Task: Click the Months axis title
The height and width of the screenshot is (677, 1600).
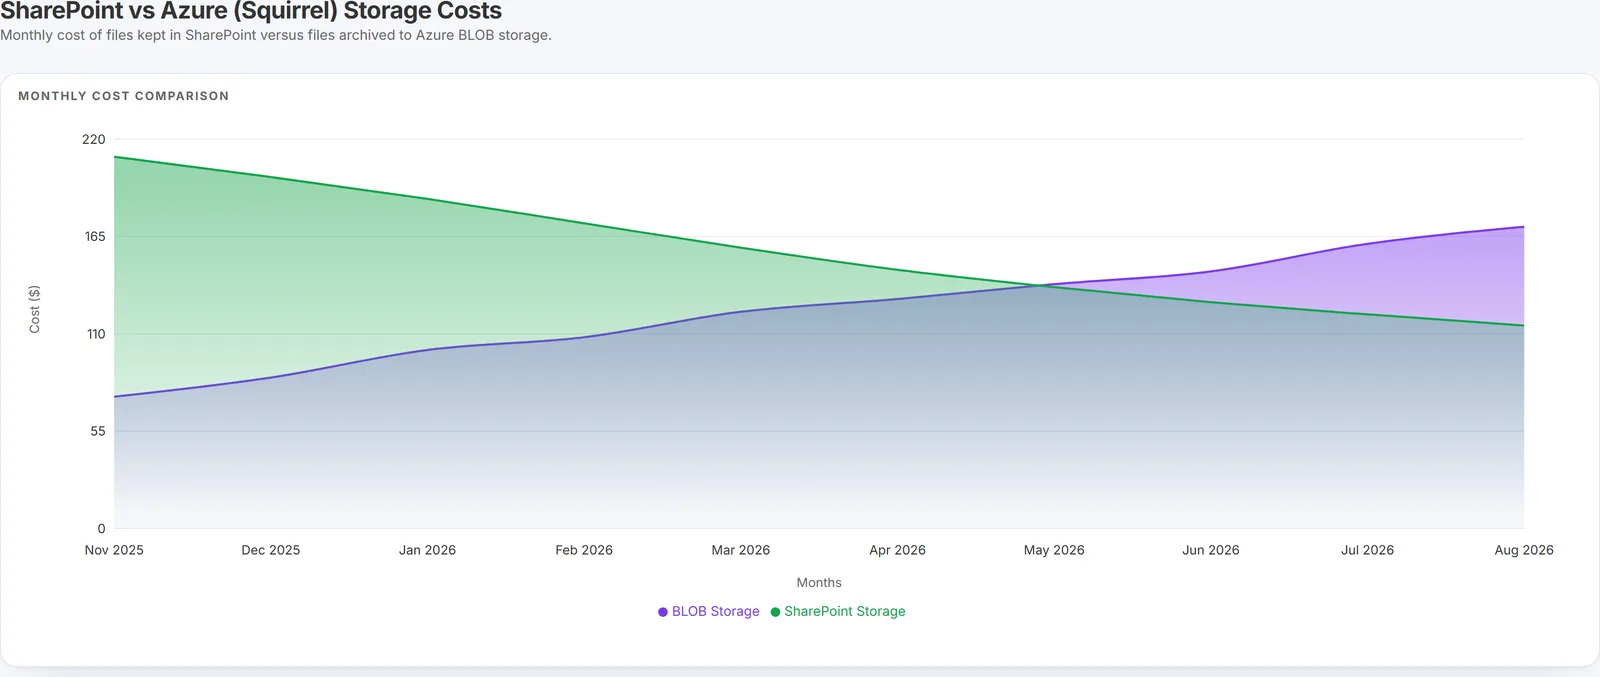Action: [x=819, y=582]
